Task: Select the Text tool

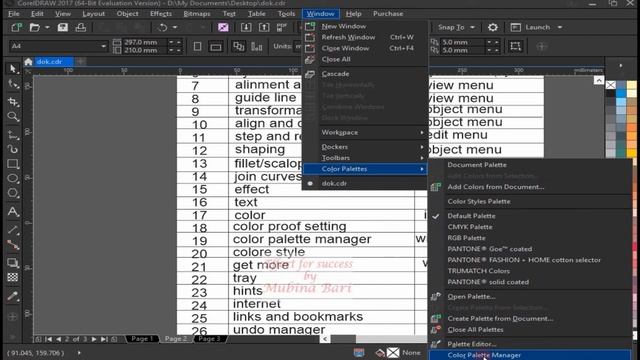Action: pos(13,211)
